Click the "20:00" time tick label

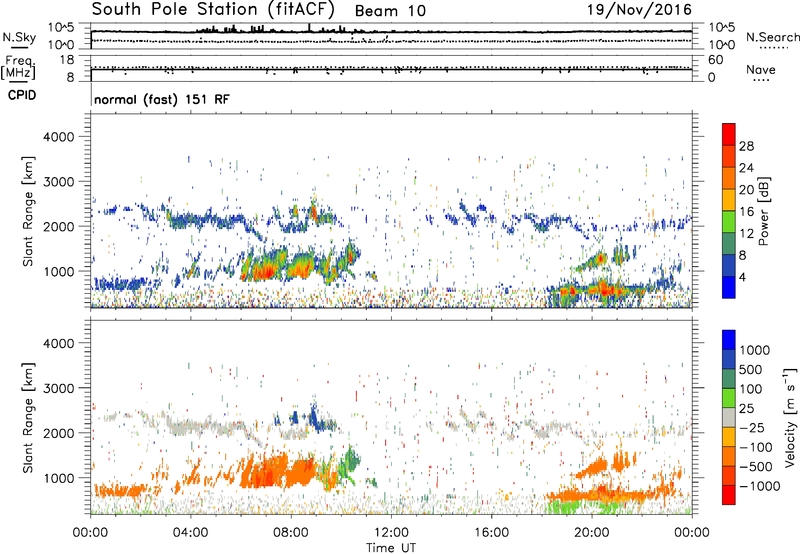click(591, 533)
